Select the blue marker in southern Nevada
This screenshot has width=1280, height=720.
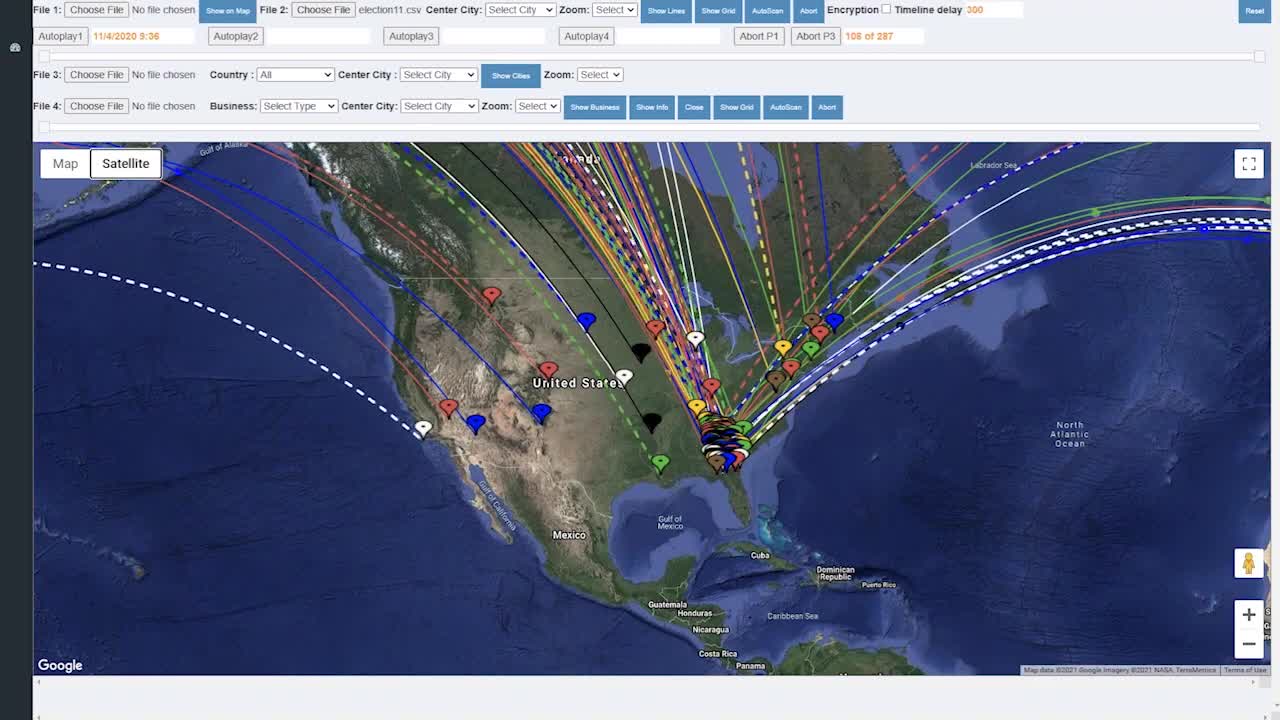pyautogui.click(x=475, y=423)
